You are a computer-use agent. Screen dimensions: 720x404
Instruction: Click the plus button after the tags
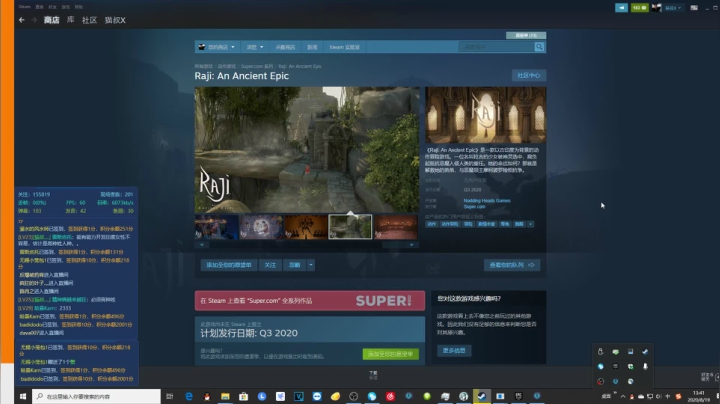530,224
